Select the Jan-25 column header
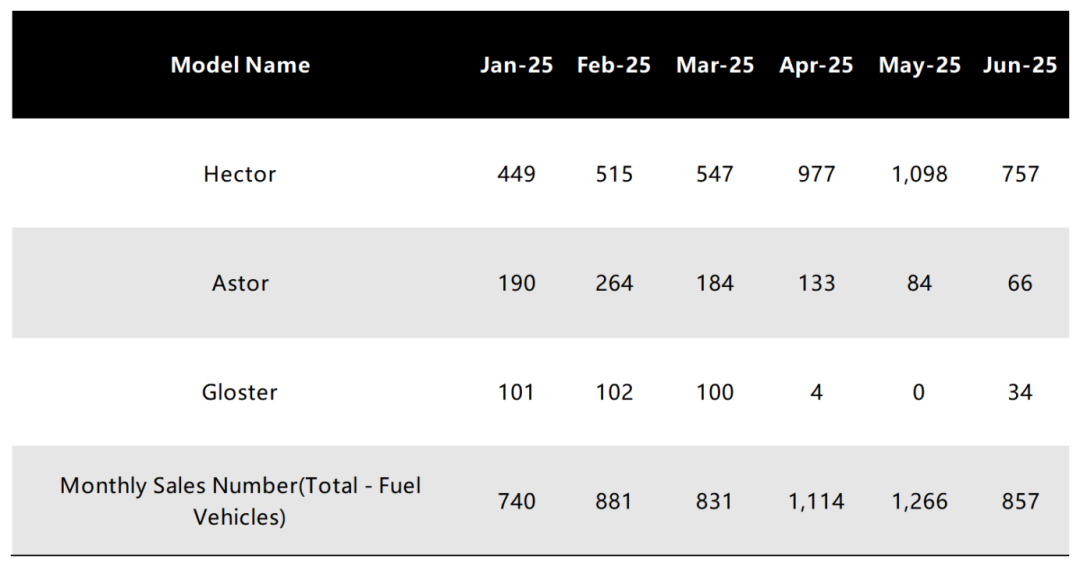Image resolution: width=1080 pixels, height=567 pixels. click(x=516, y=65)
